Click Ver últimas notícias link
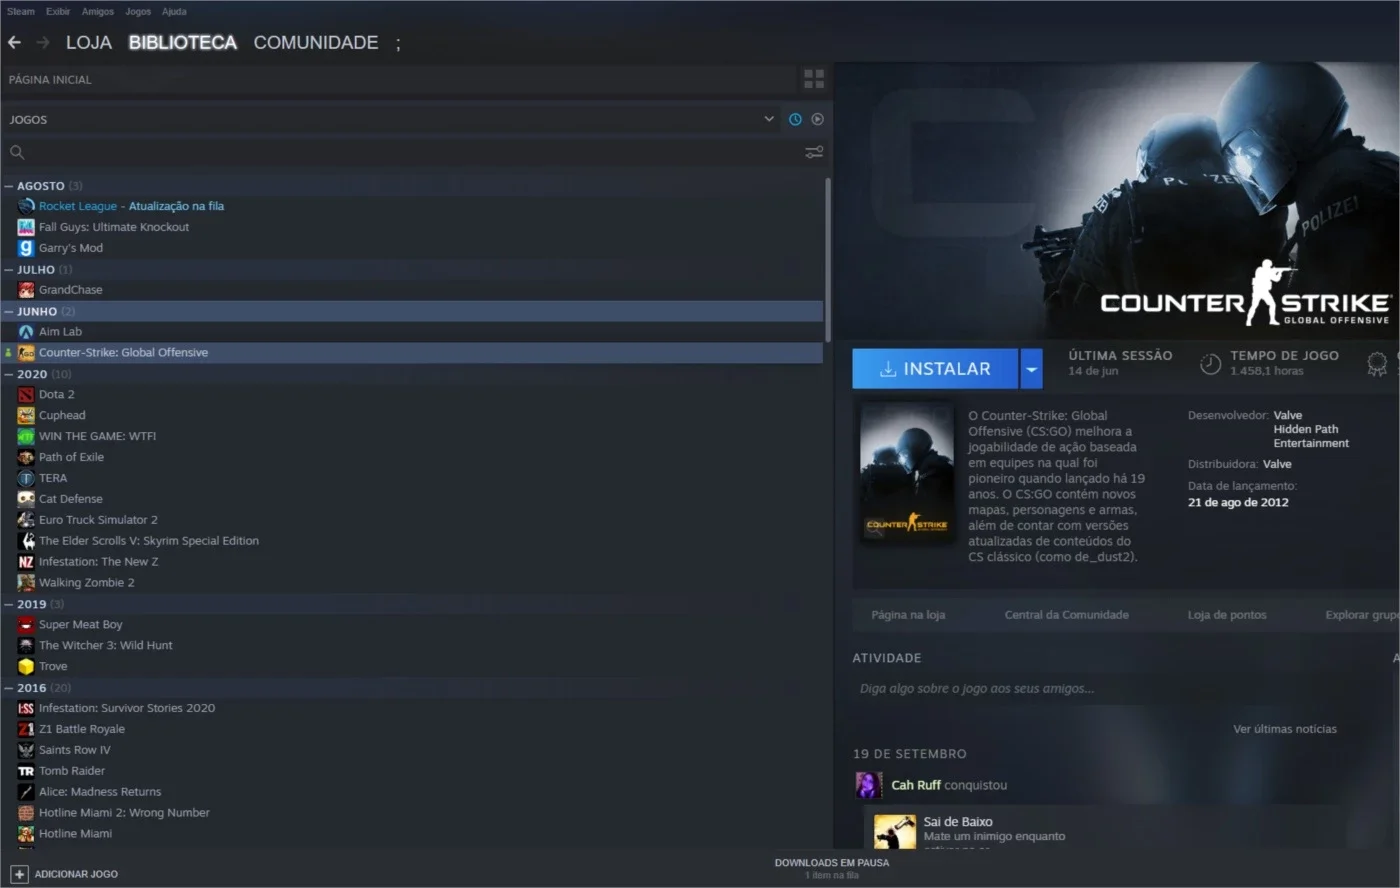The height and width of the screenshot is (888, 1400). coord(1285,729)
